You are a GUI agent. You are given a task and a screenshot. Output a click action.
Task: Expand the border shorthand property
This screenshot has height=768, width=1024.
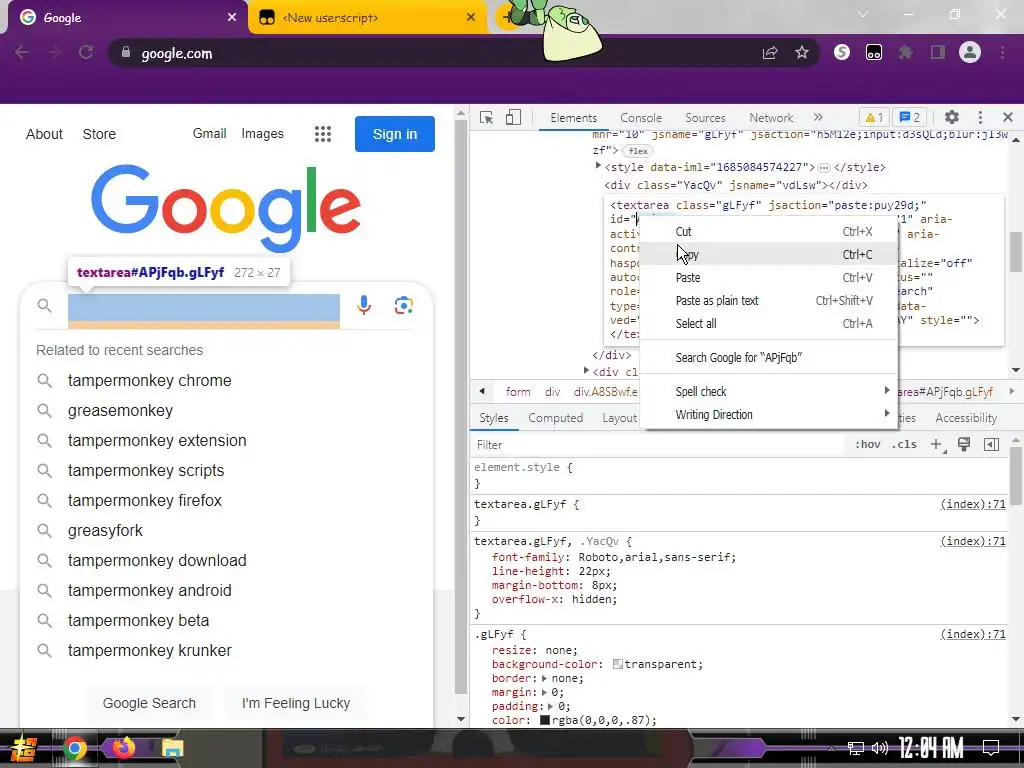tap(544, 678)
